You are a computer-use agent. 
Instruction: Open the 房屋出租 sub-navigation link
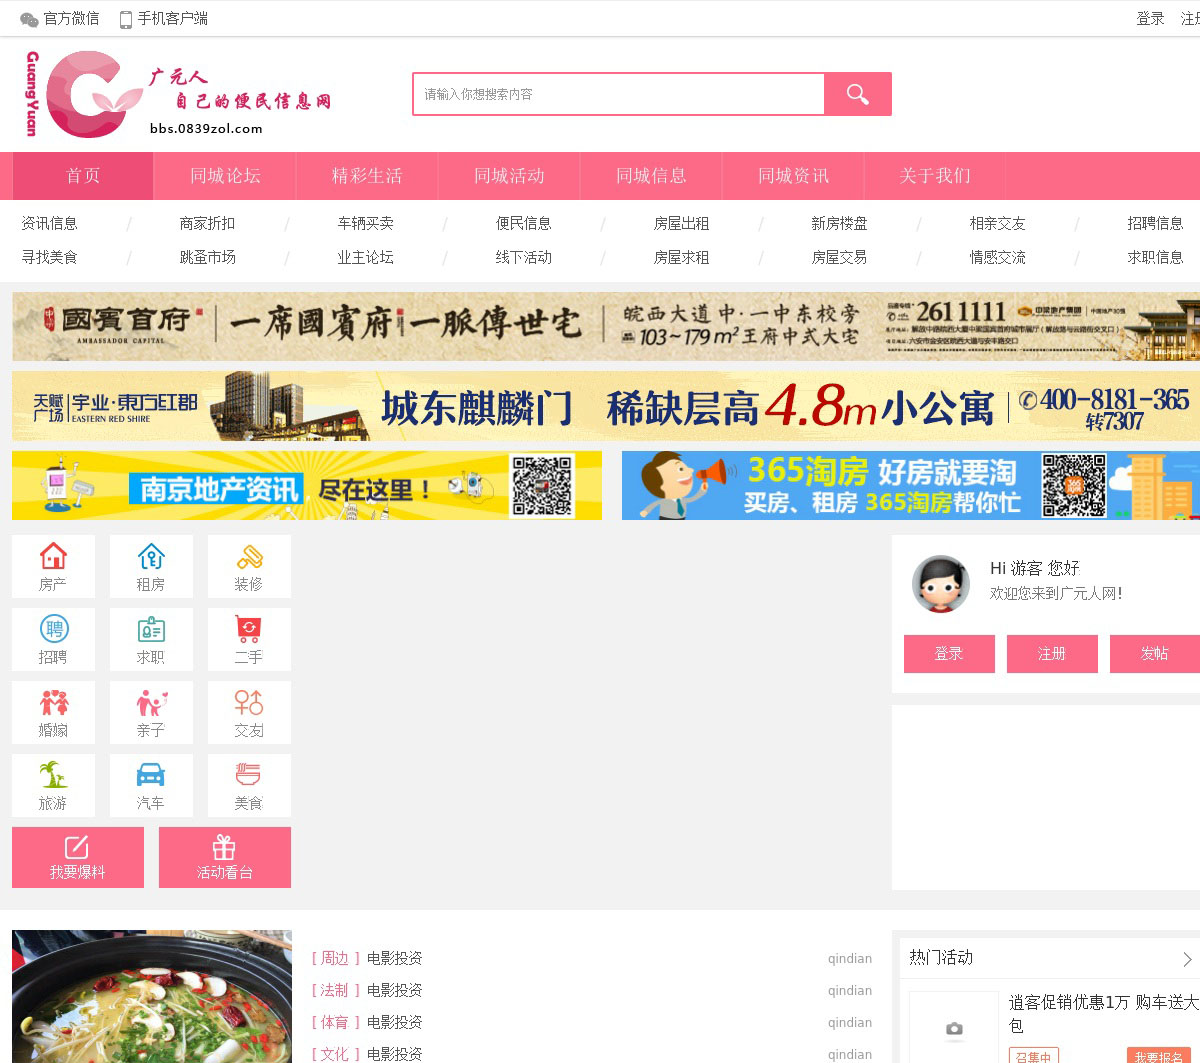point(681,223)
